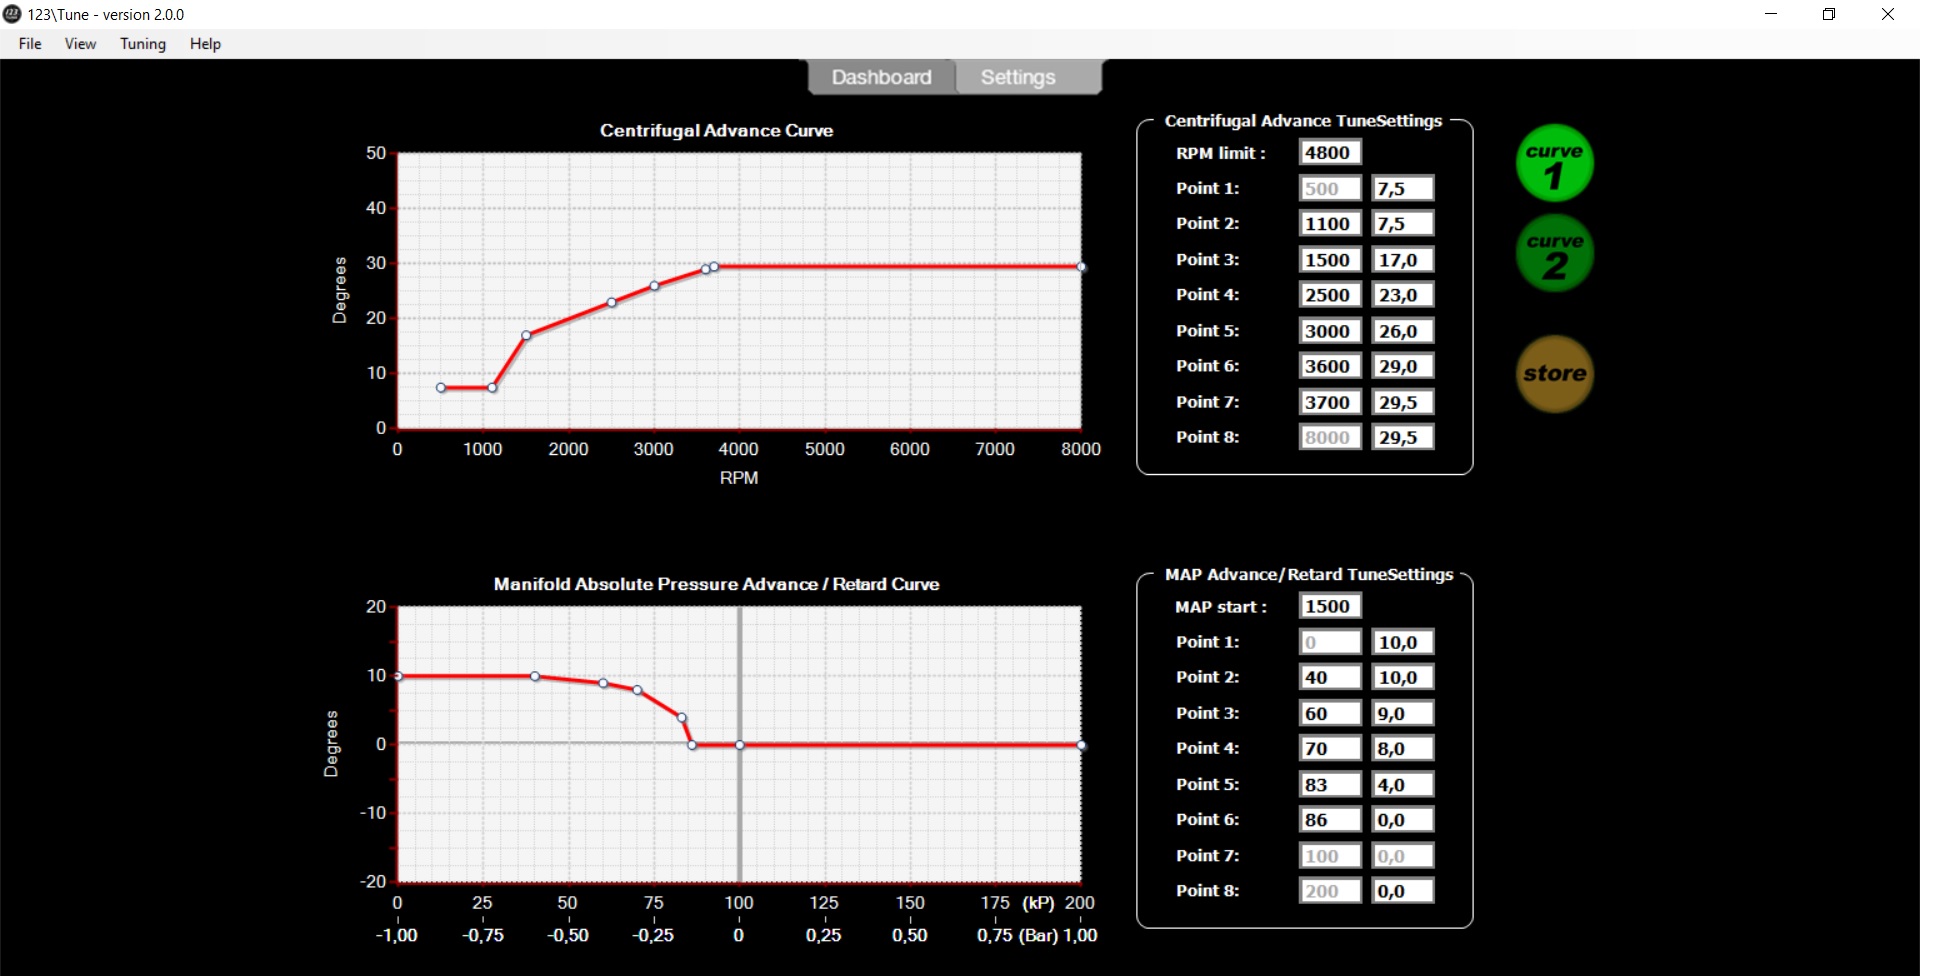The width and height of the screenshot is (1936, 976).
Task: Open the Tuning menu
Action: pyautogui.click(x=143, y=44)
